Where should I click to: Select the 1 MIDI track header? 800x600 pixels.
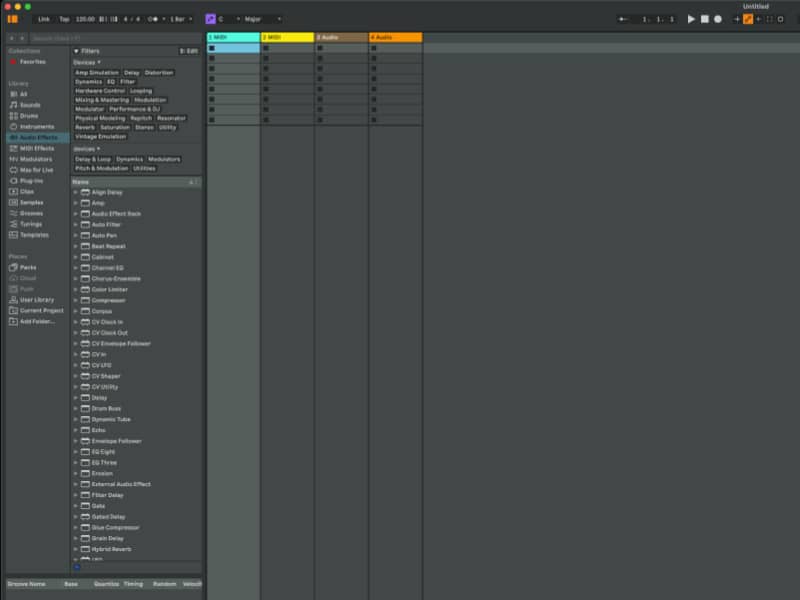(x=232, y=37)
